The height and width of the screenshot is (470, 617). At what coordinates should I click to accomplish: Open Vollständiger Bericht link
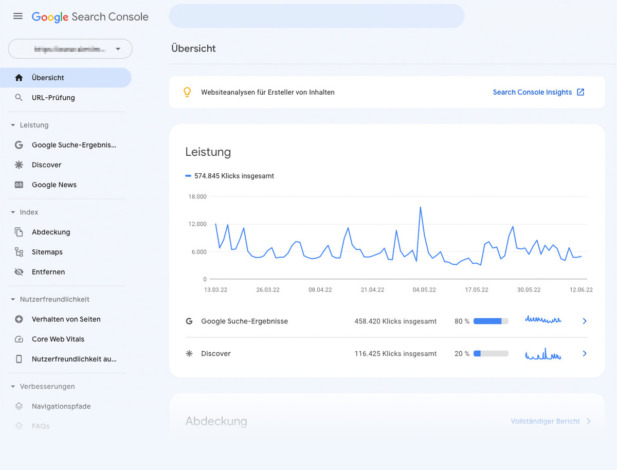545,421
